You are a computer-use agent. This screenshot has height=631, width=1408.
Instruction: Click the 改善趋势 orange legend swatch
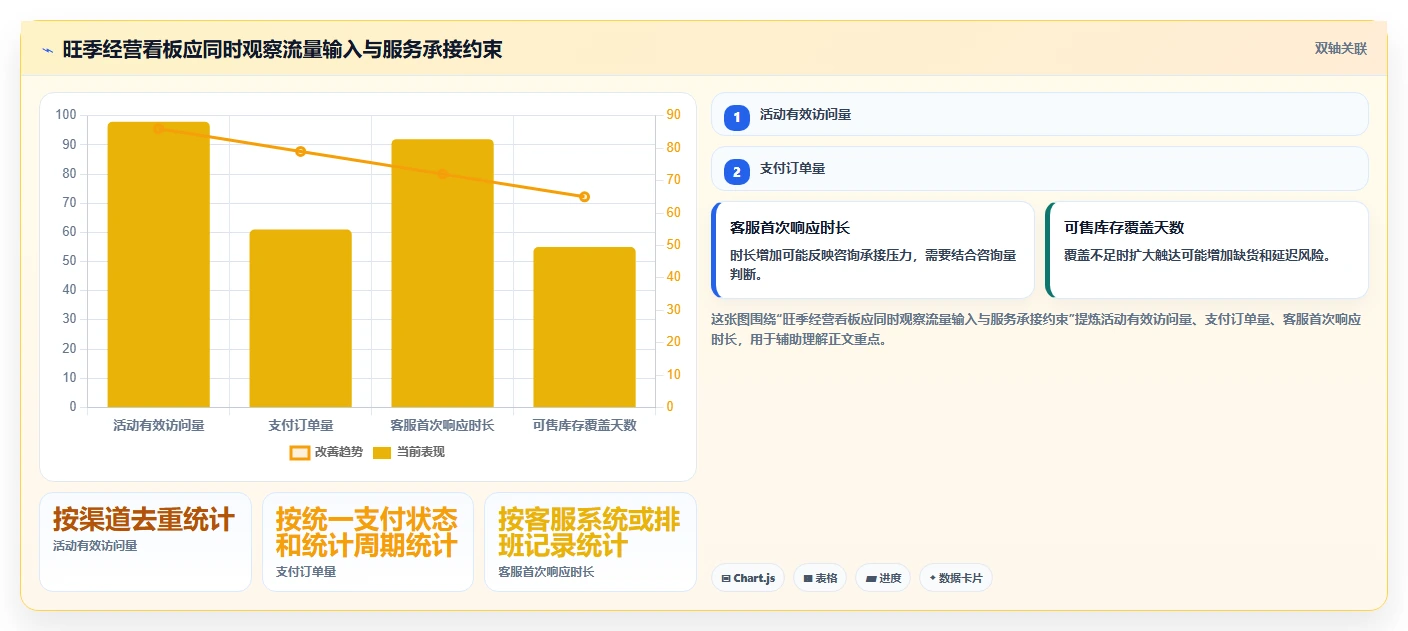coord(300,452)
